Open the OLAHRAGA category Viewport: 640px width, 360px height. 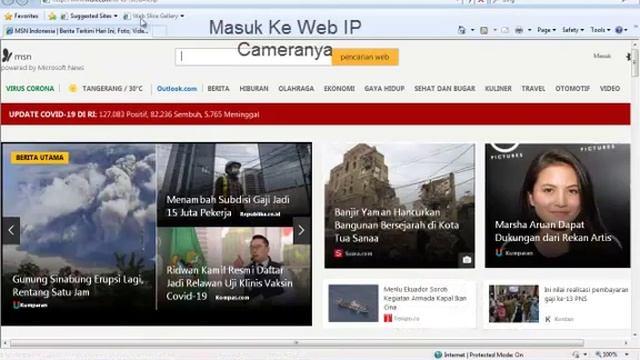(296, 89)
